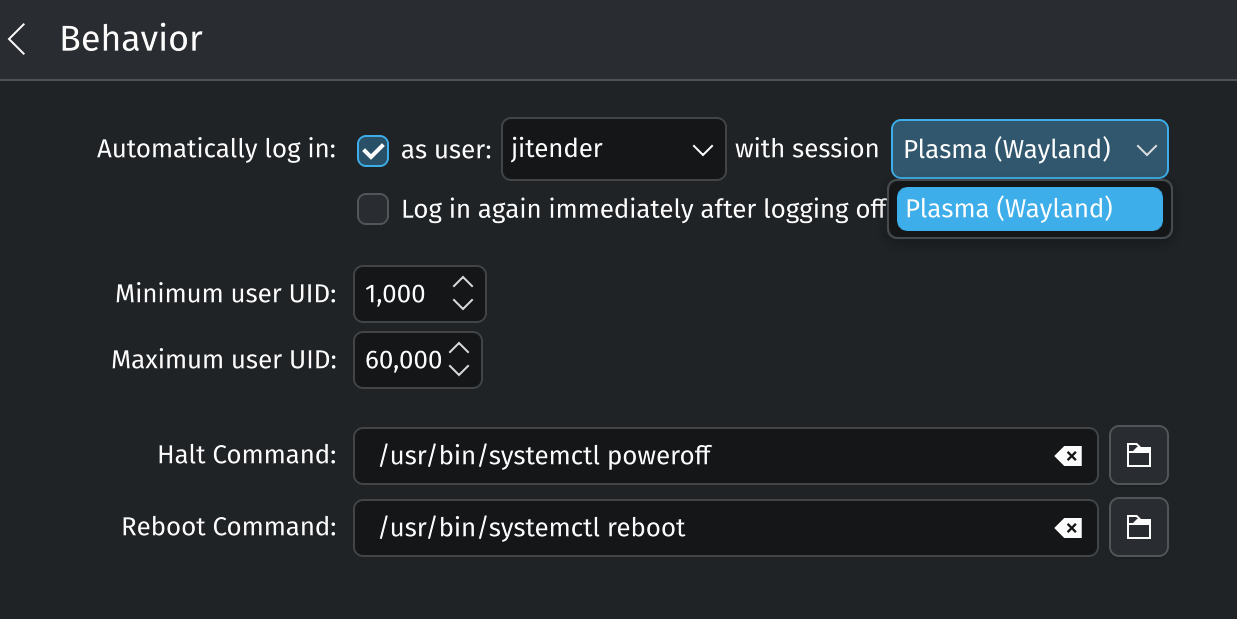Increase Maximum user UID value
This screenshot has width=1237, height=619.
(459, 350)
